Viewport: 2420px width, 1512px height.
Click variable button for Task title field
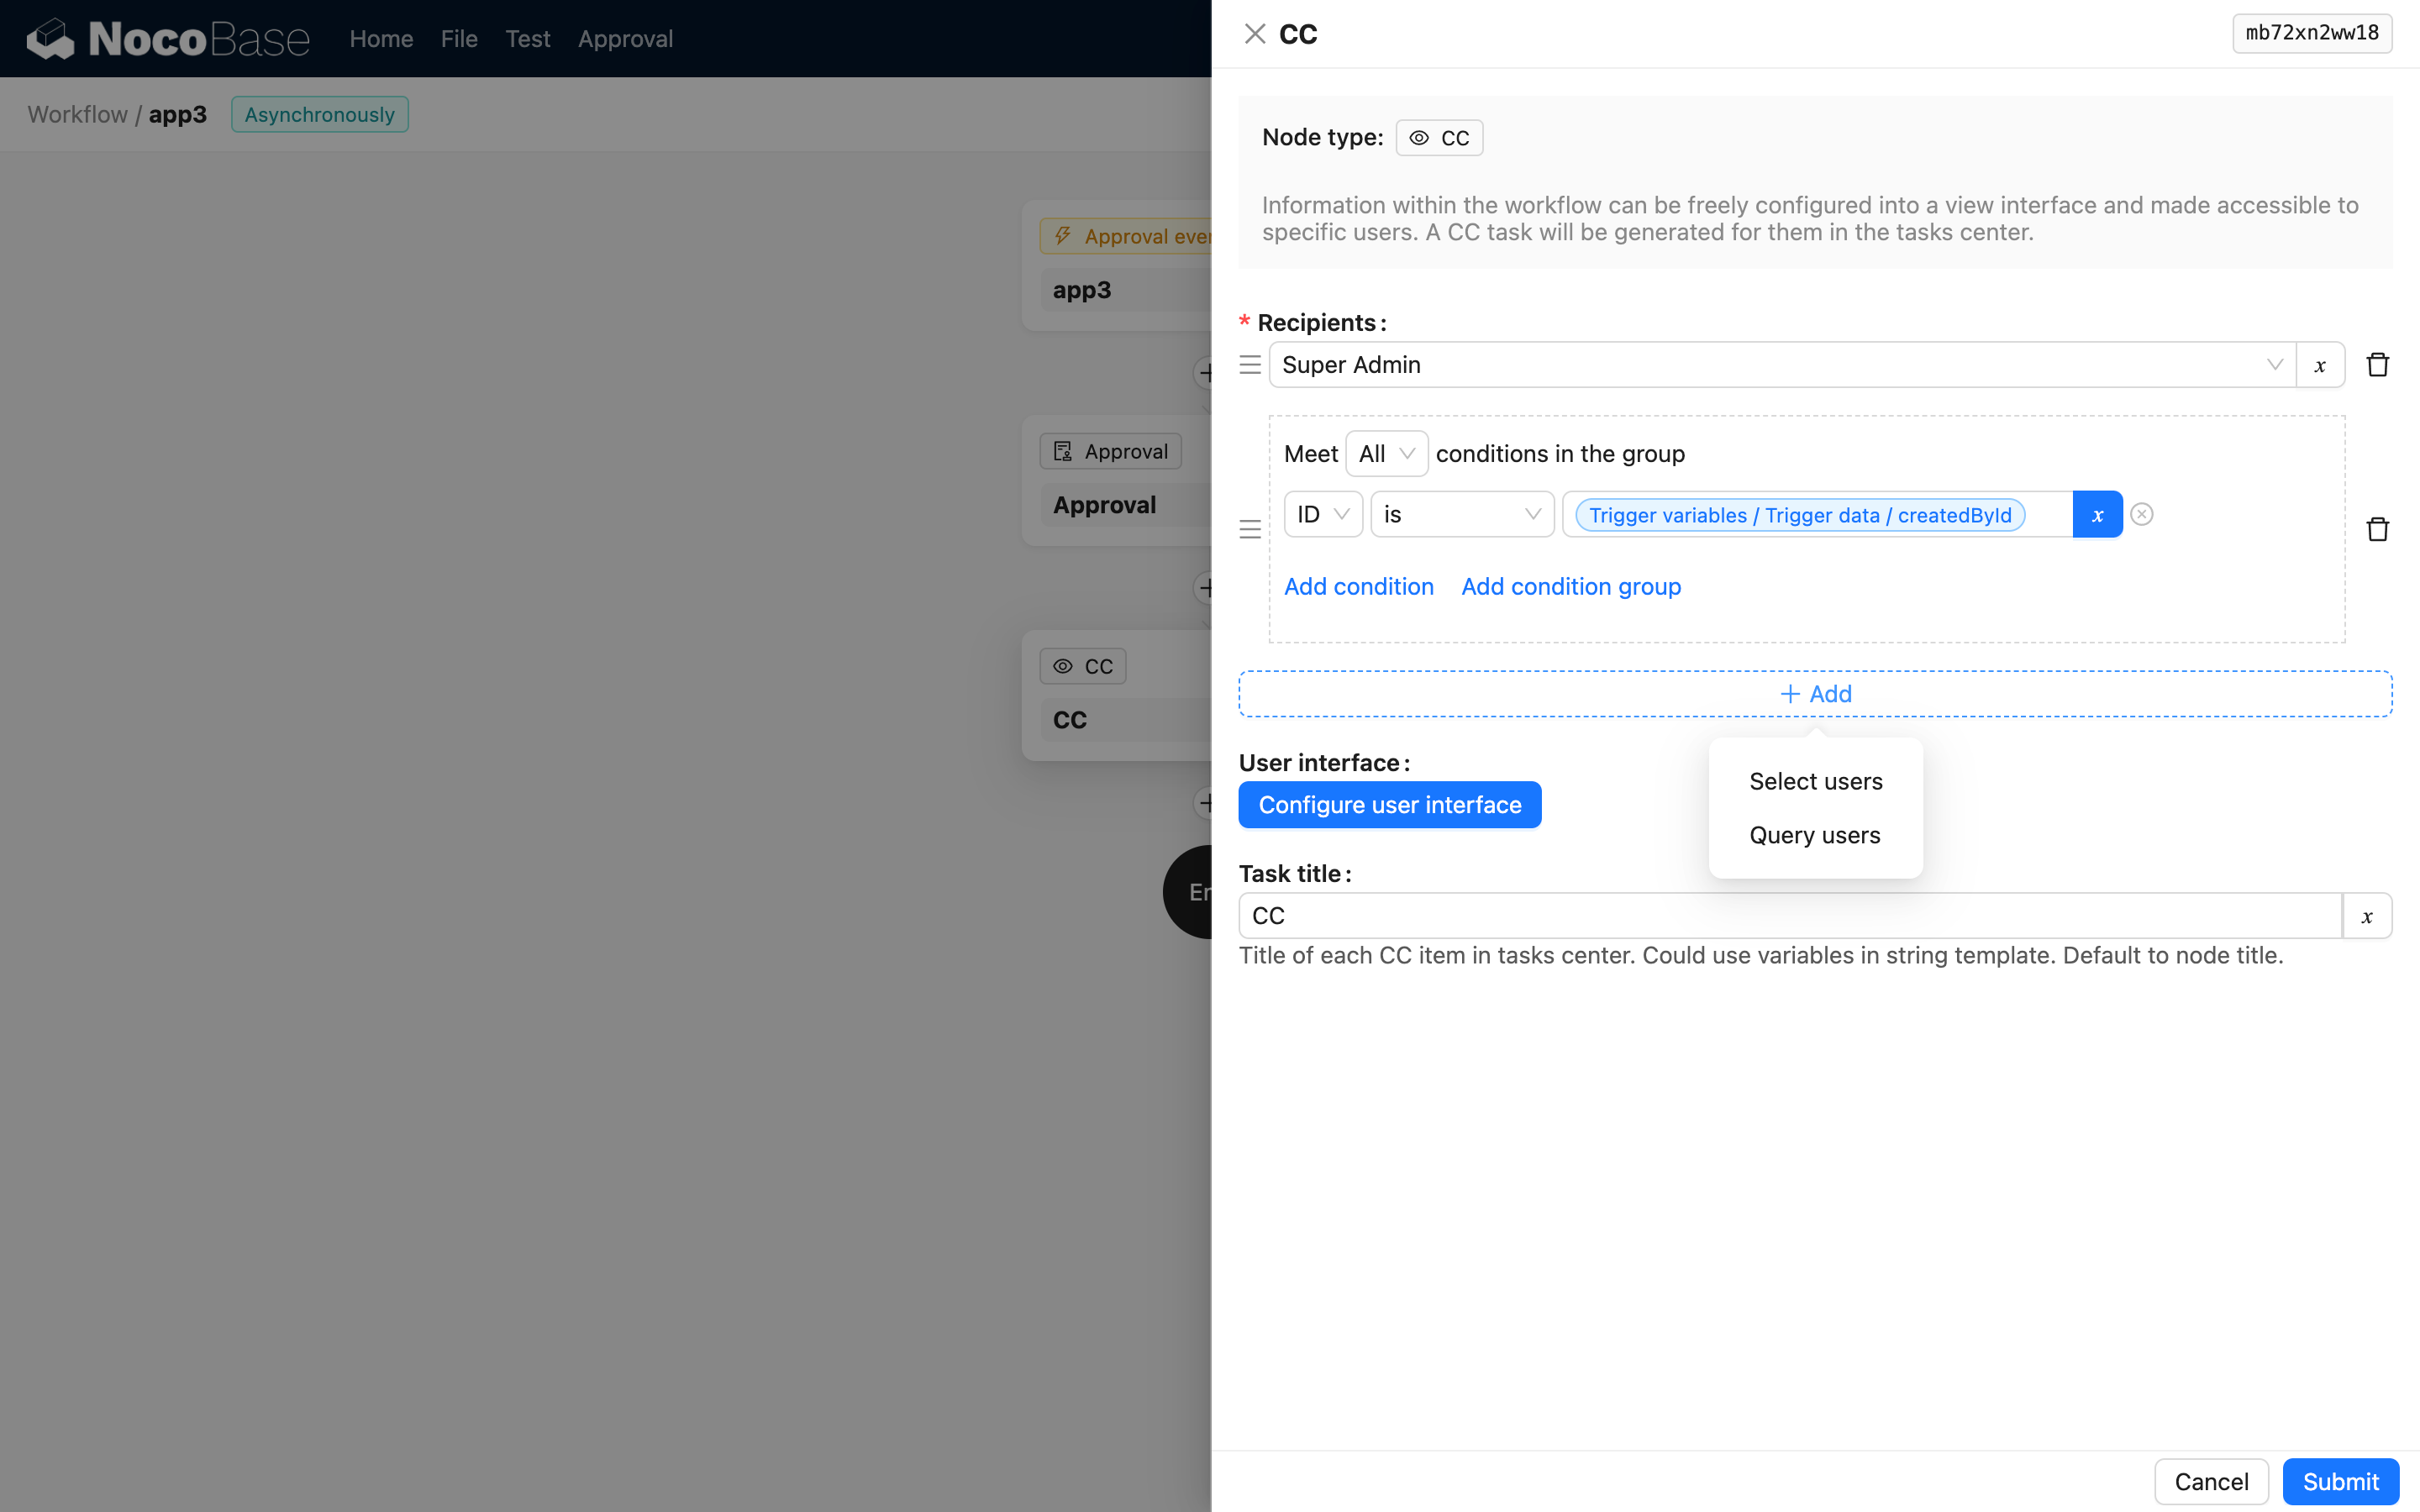(2366, 916)
